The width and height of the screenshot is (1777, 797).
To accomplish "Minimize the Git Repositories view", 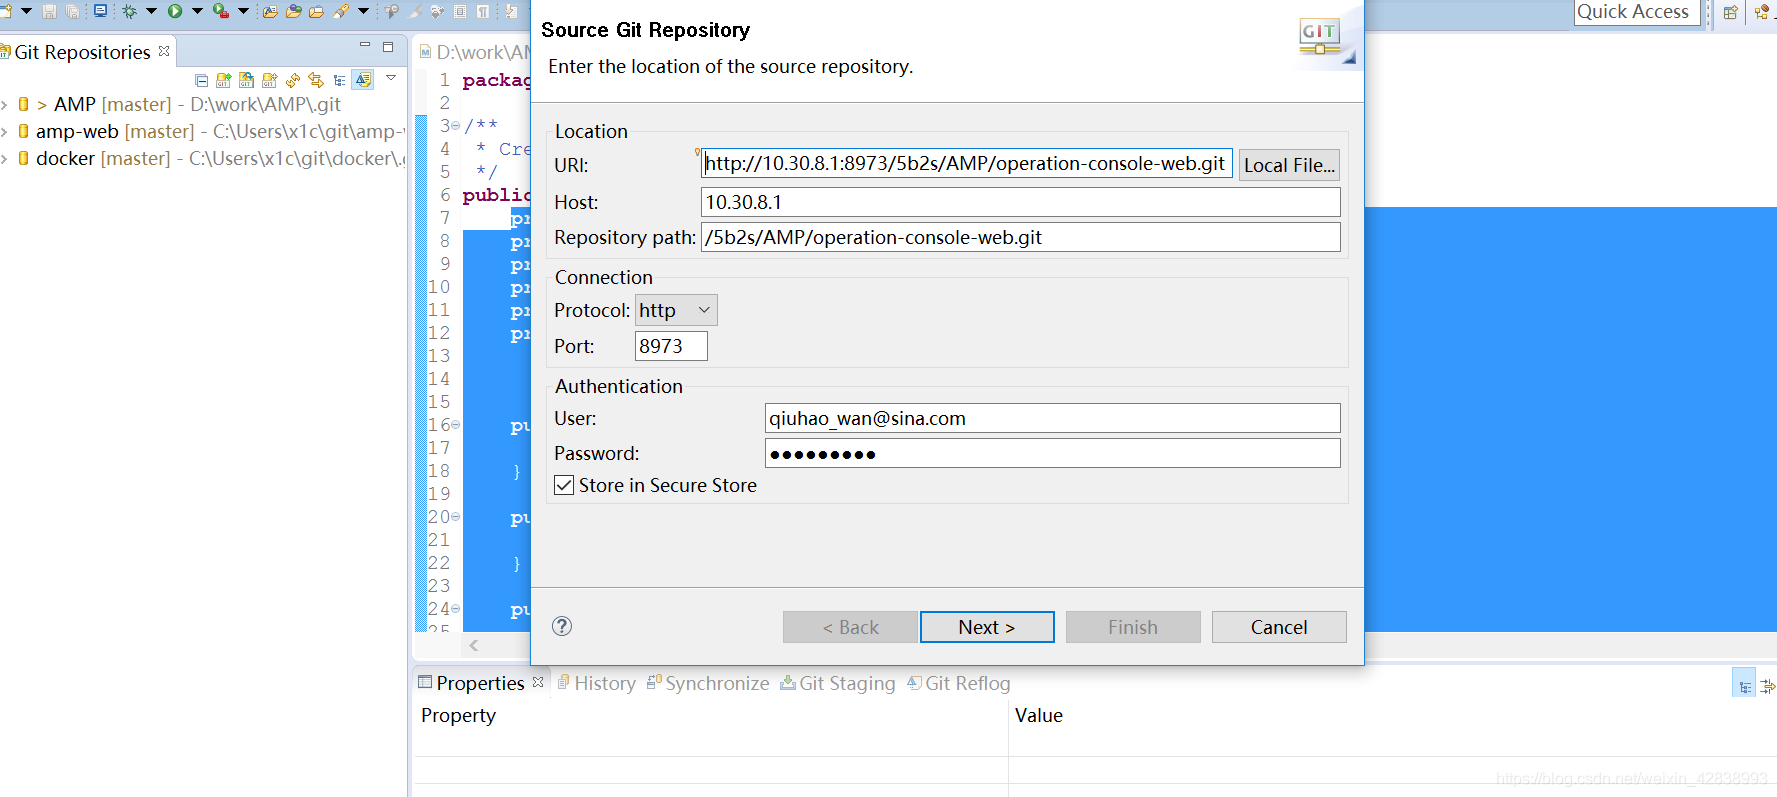I will pyautogui.click(x=365, y=45).
